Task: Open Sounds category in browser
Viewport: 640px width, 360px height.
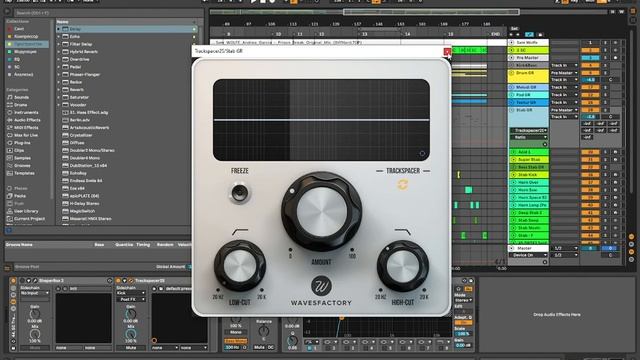Action: tap(21, 97)
